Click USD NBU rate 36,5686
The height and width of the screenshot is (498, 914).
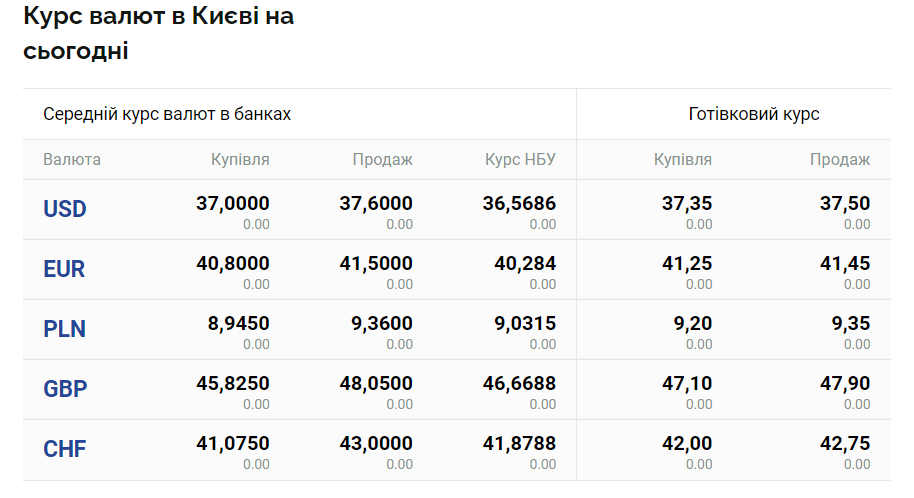click(x=519, y=204)
